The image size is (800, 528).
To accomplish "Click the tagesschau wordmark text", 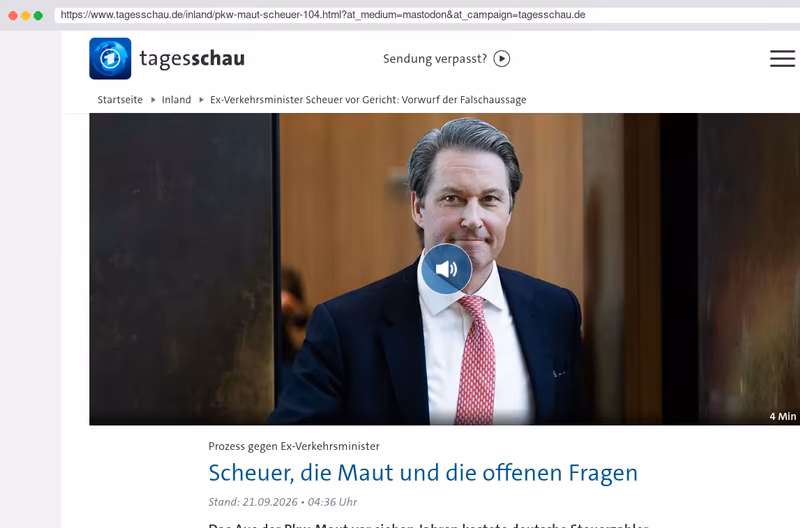I will coord(192,59).
